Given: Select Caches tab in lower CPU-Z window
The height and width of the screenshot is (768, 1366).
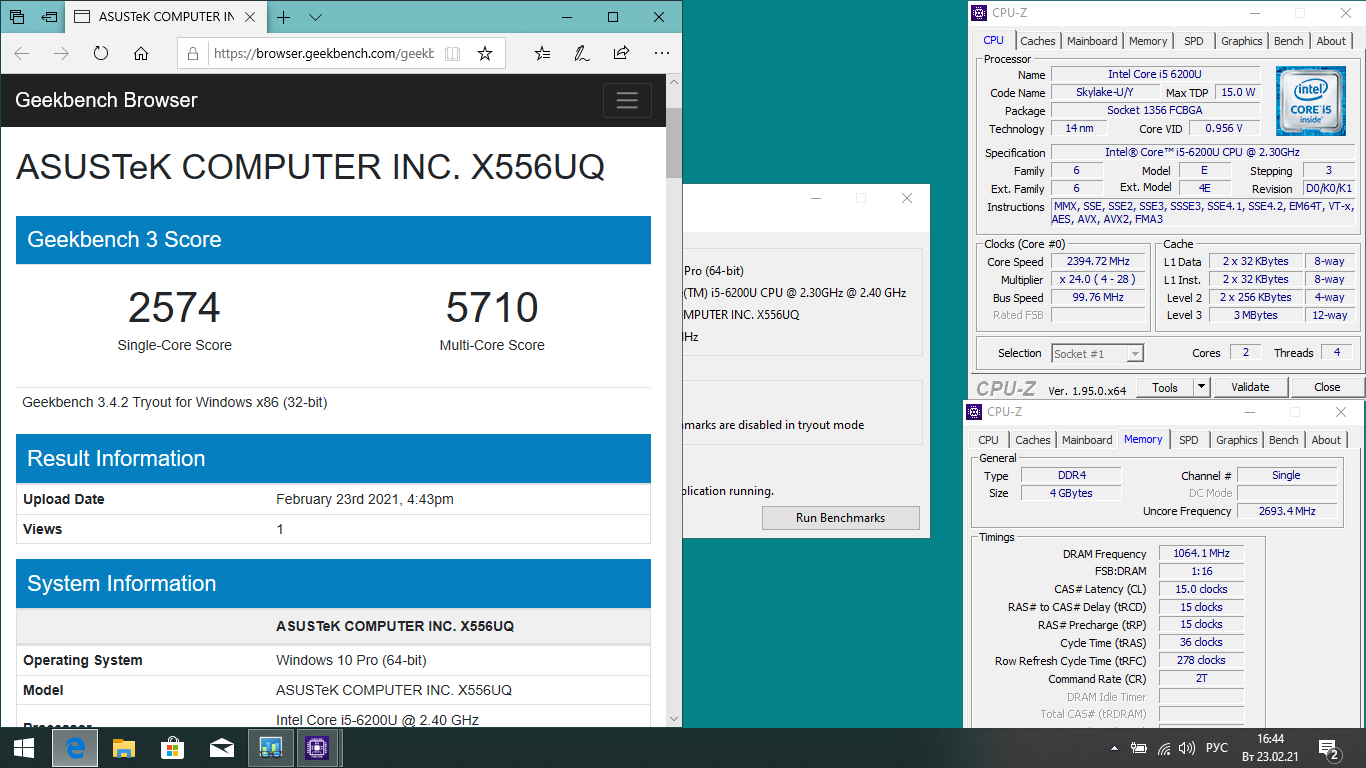Looking at the screenshot, I should (x=1032, y=440).
